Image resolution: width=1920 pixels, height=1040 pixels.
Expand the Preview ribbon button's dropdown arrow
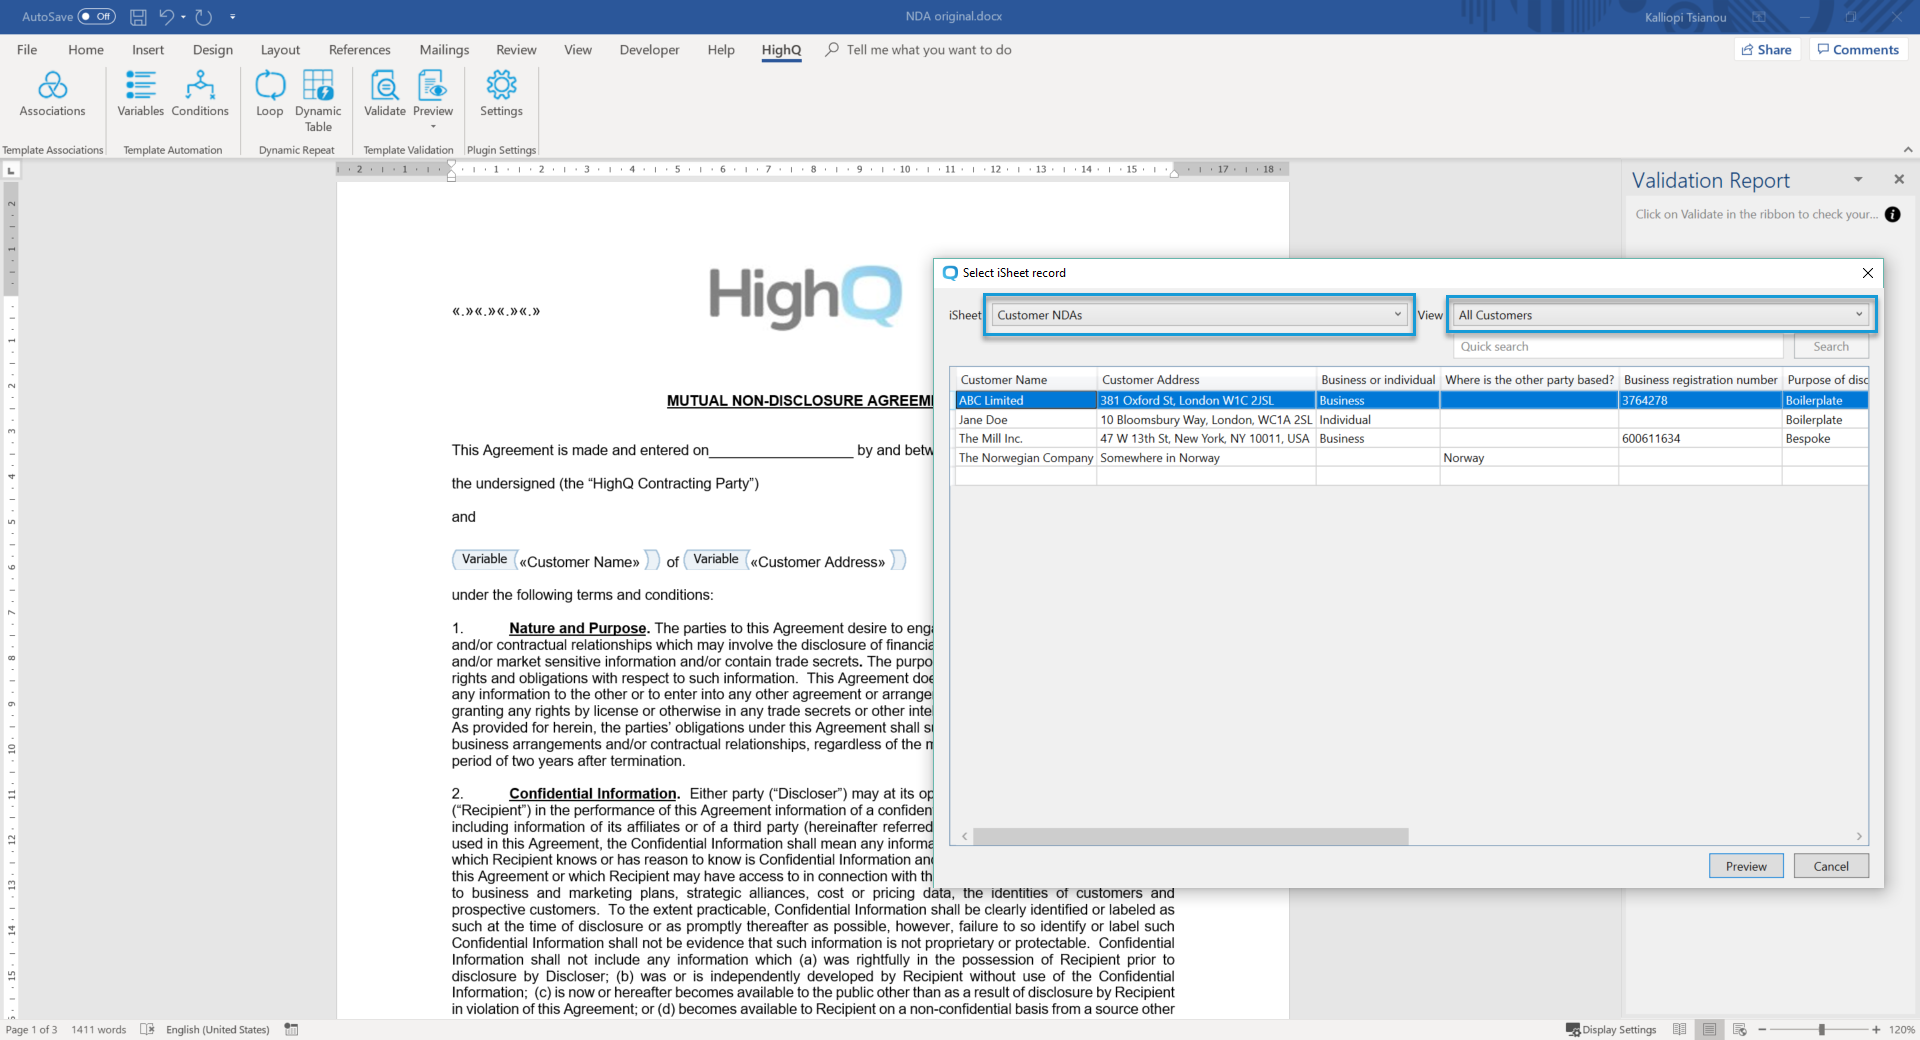point(433,127)
